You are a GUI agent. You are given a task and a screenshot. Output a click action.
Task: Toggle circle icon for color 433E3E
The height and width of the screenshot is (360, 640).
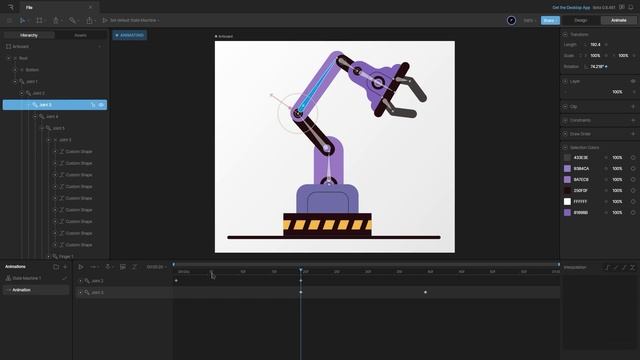(x=633, y=158)
